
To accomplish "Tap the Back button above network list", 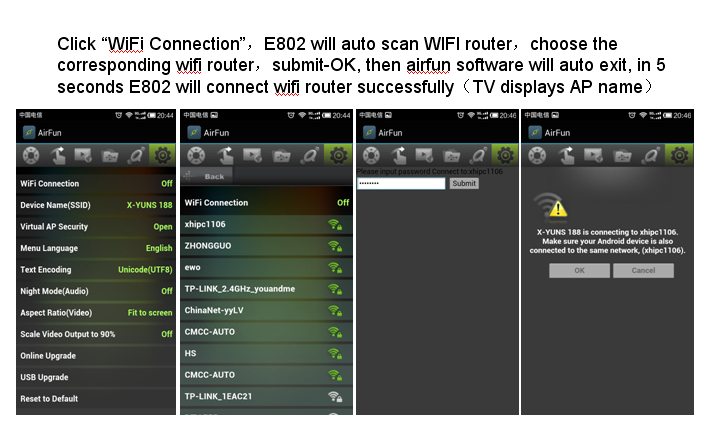I will point(207,176).
